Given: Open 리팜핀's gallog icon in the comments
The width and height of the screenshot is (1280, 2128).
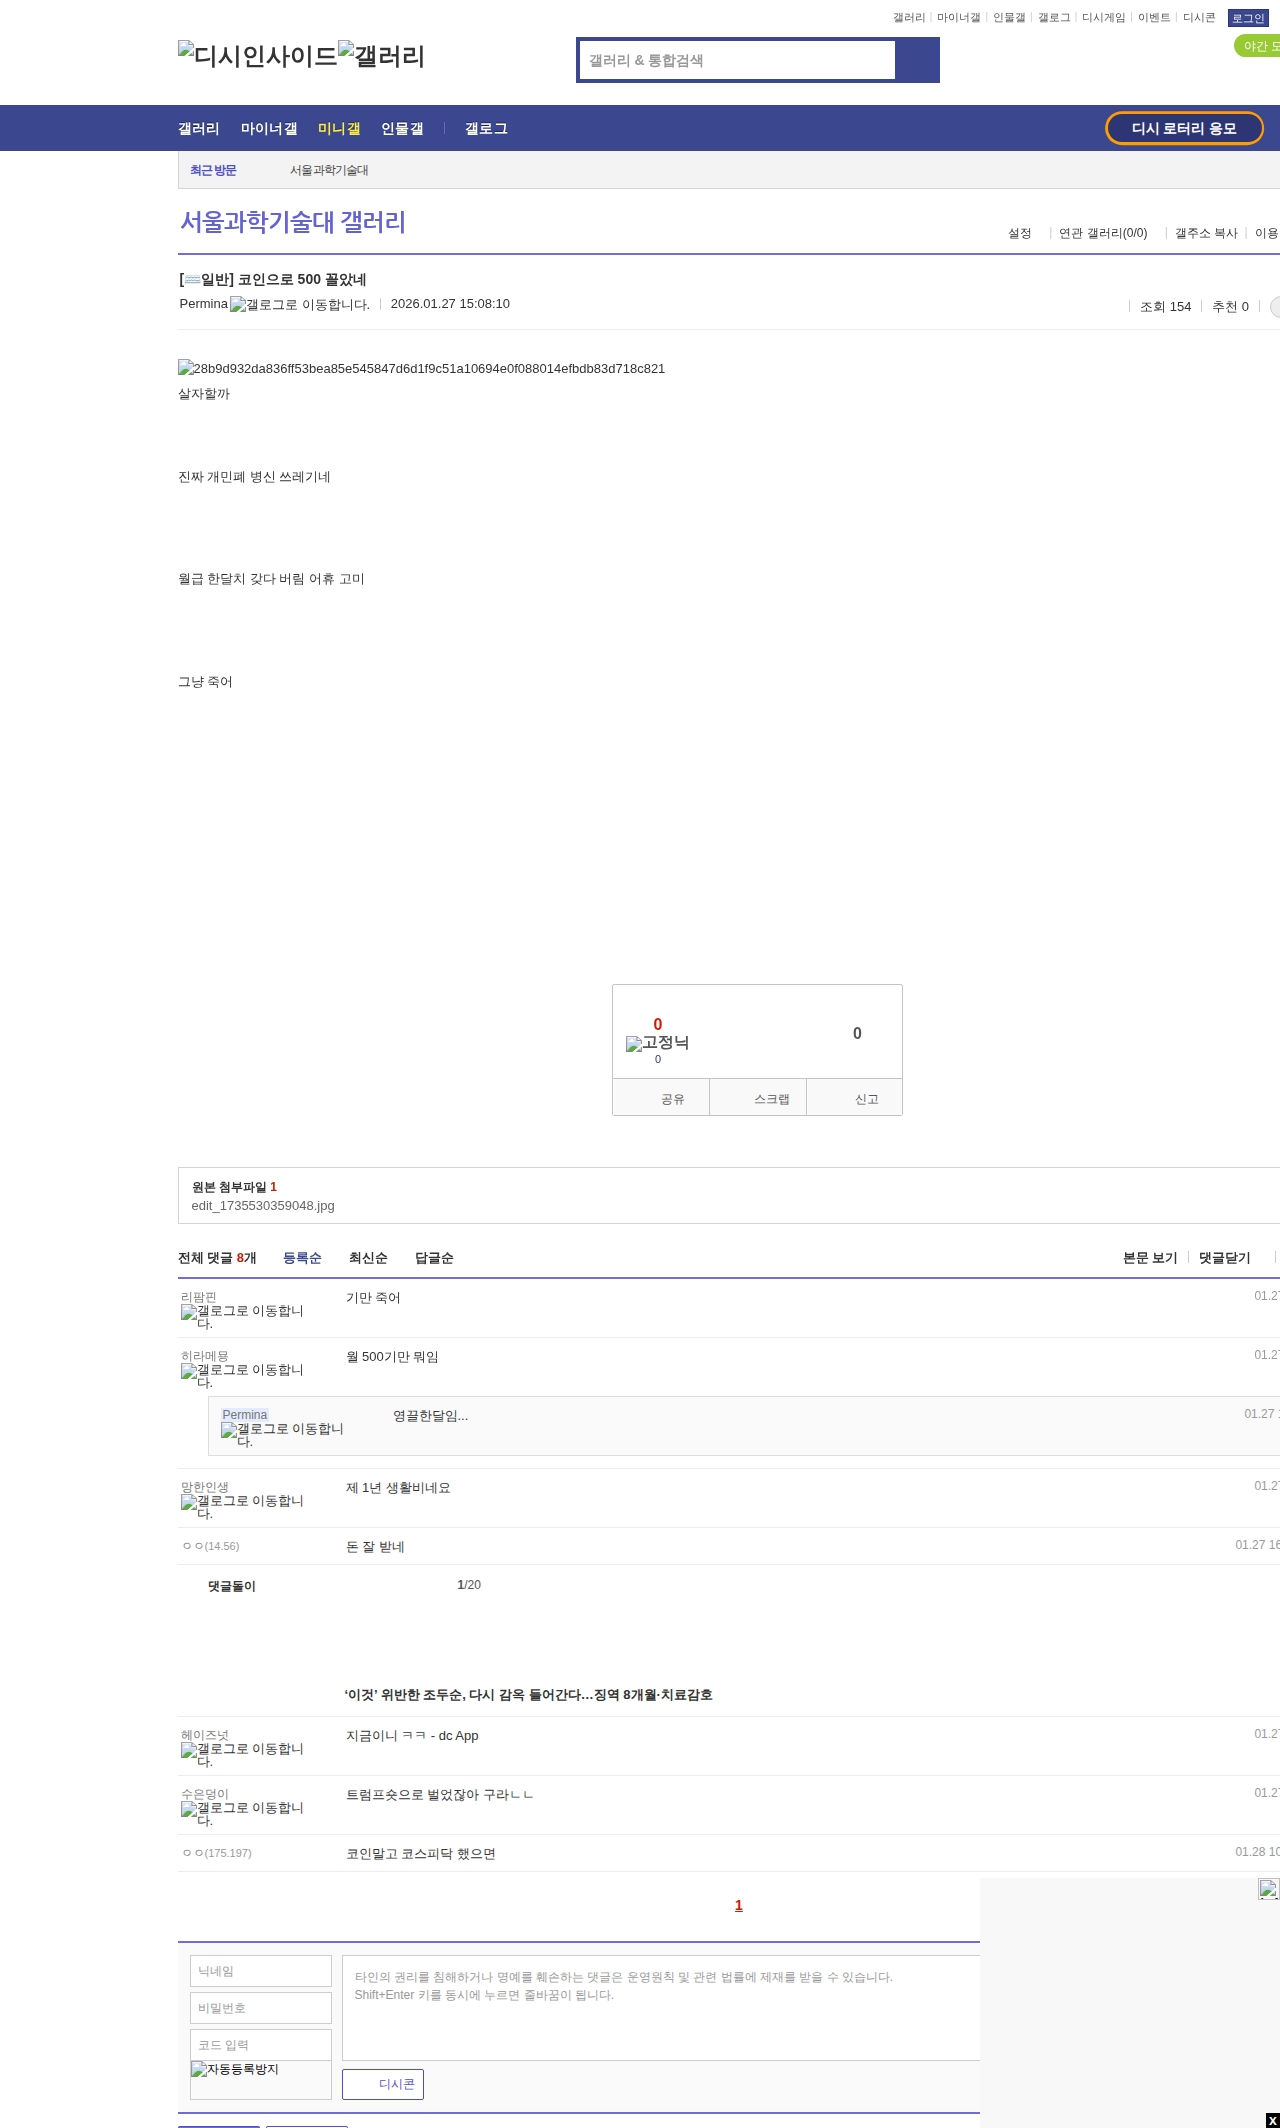Looking at the screenshot, I should click(242, 1316).
